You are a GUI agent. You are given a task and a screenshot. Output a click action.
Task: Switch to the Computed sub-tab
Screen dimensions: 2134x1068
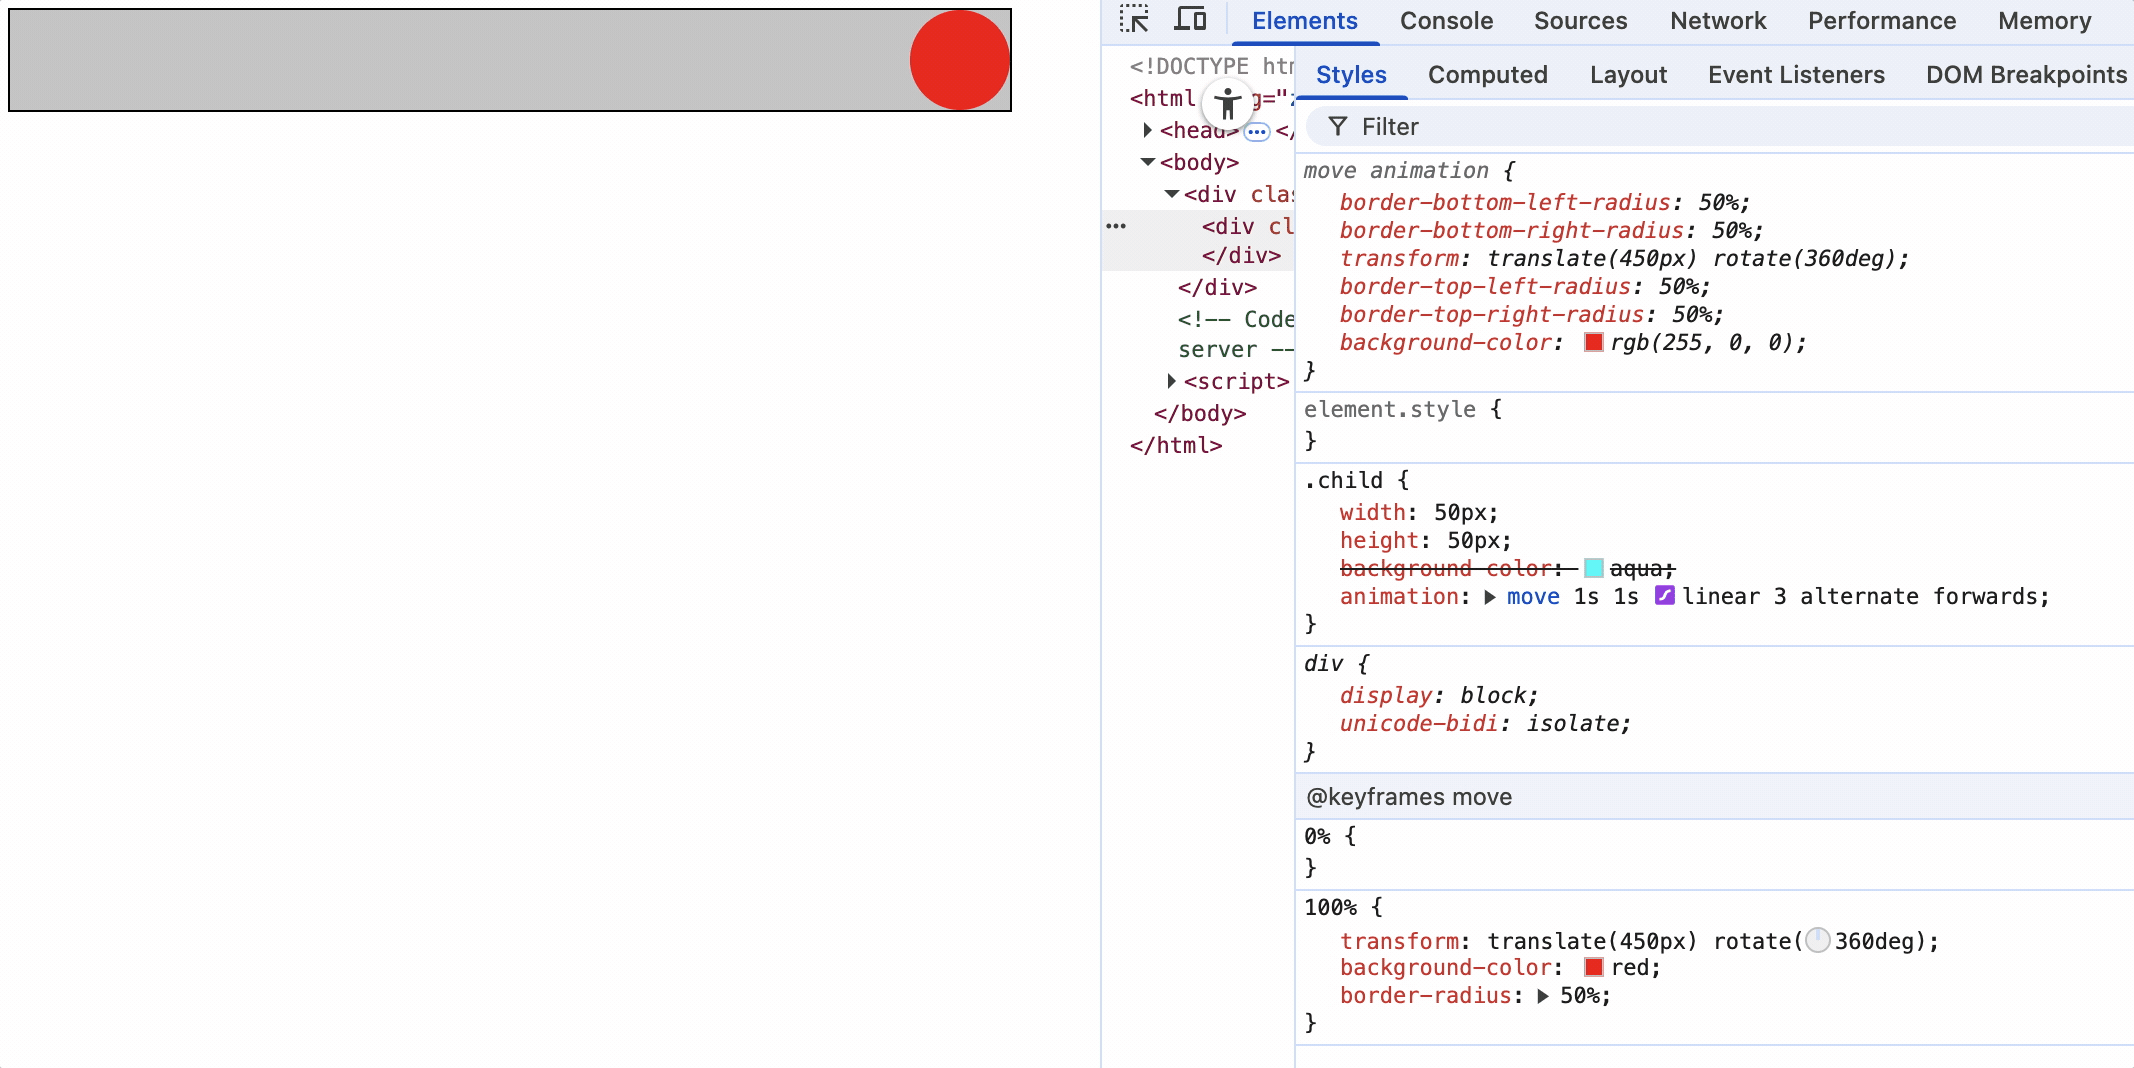[1488, 75]
